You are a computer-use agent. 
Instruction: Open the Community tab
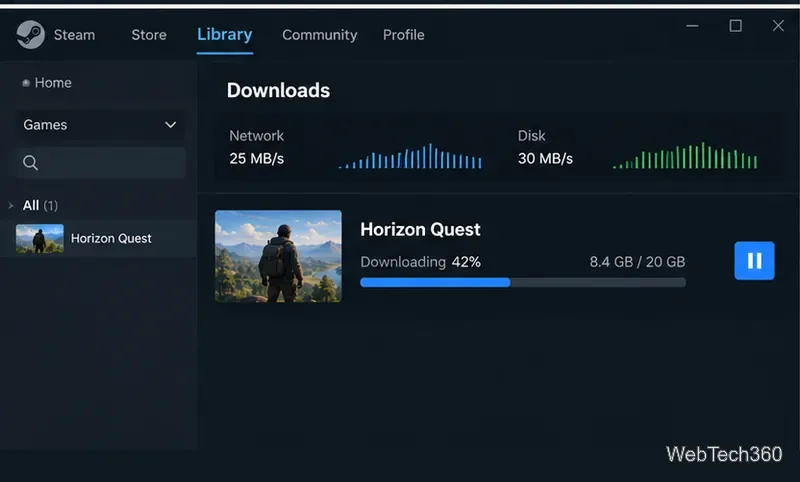point(320,35)
